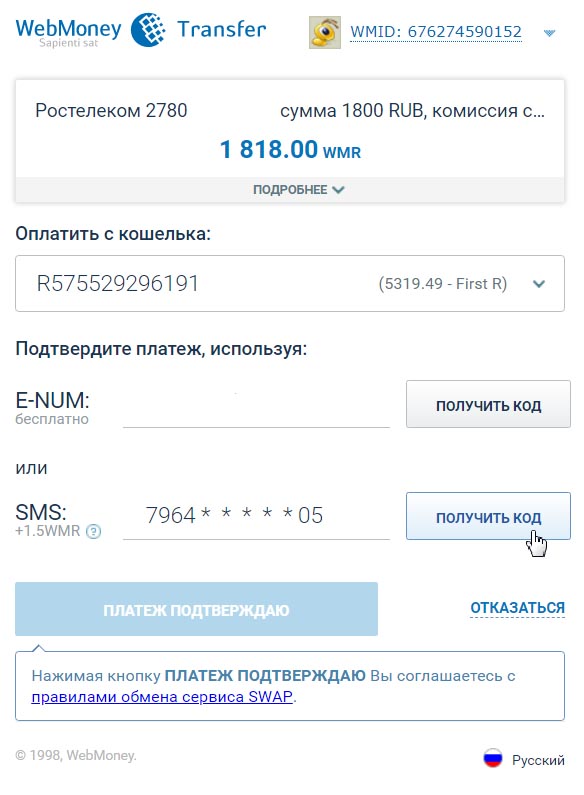Click WMID: 676274590152 link
Image resolution: width=584 pixels, height=795 pixels.
click(x=436, y=32)
